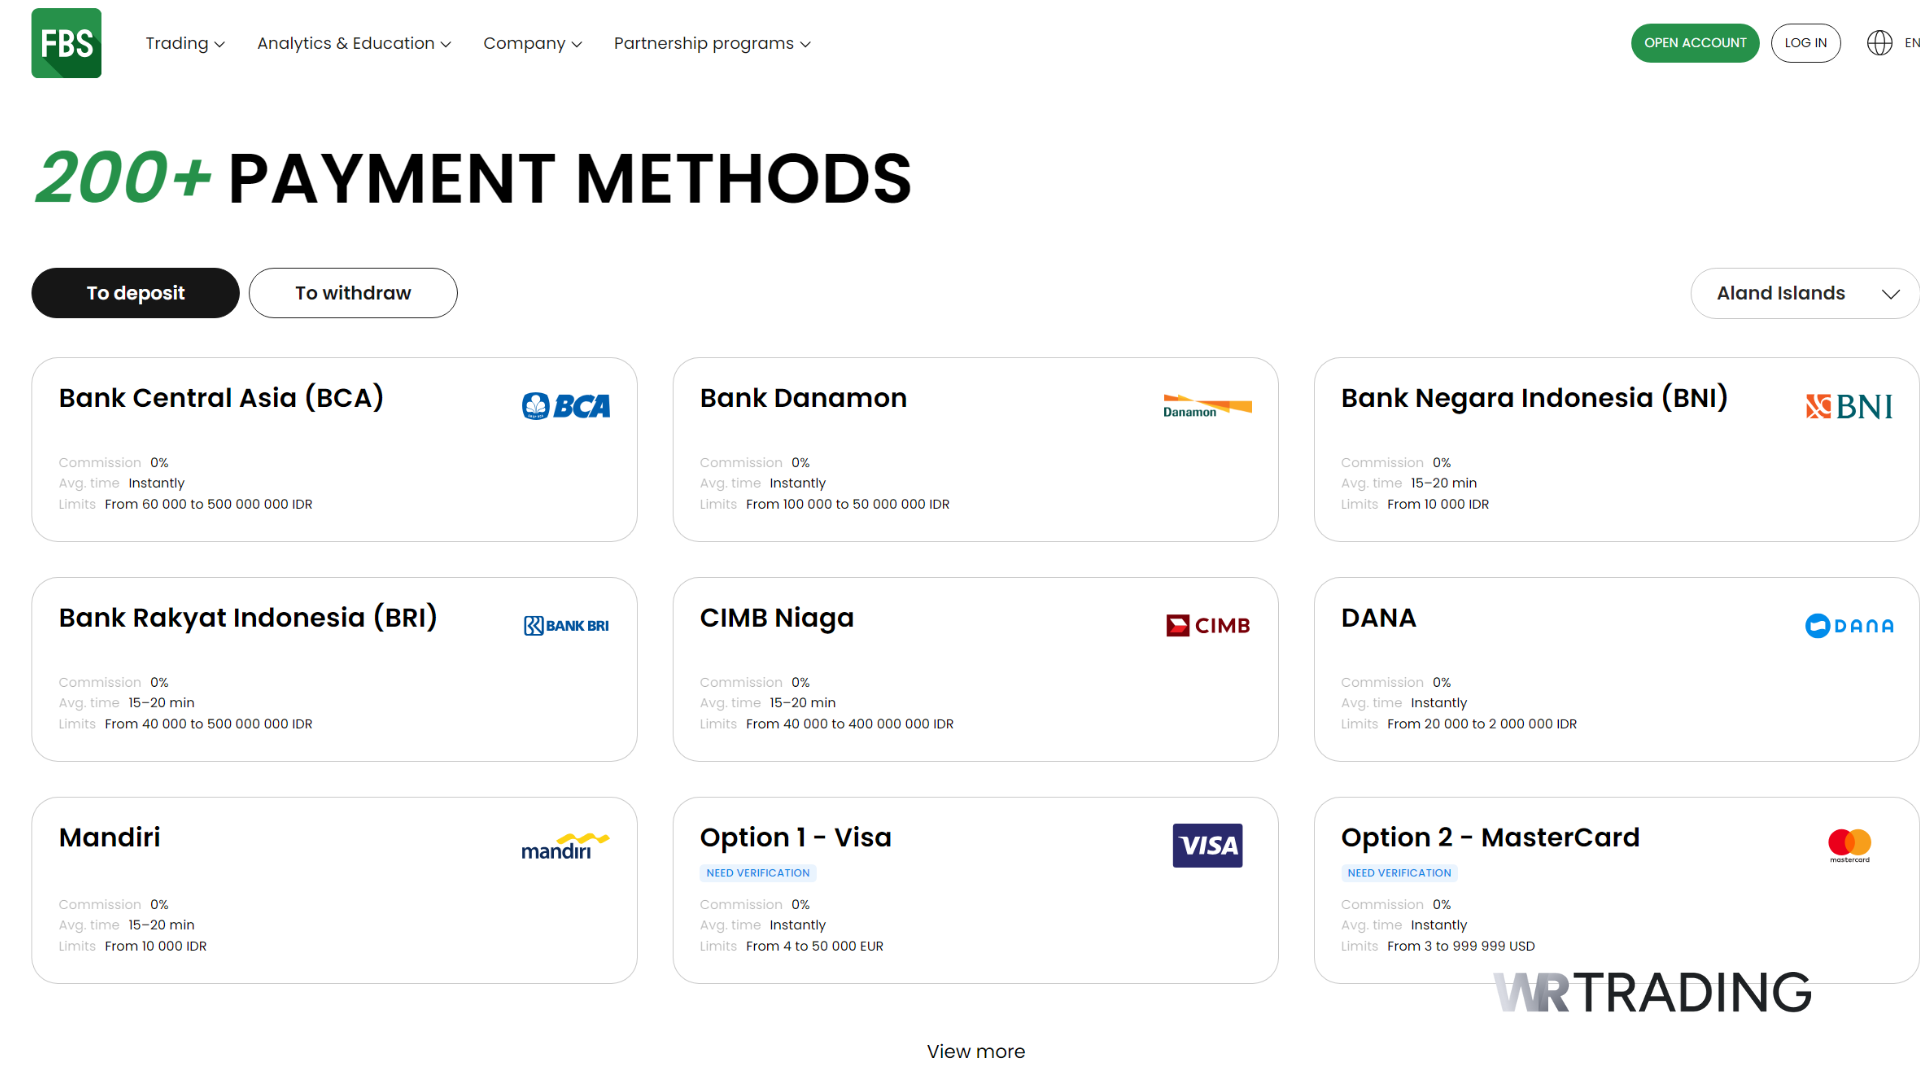Viewport: 1920px width, 1080px height.
Task: Click the BANK BRI logo
Action: (566, 626)
